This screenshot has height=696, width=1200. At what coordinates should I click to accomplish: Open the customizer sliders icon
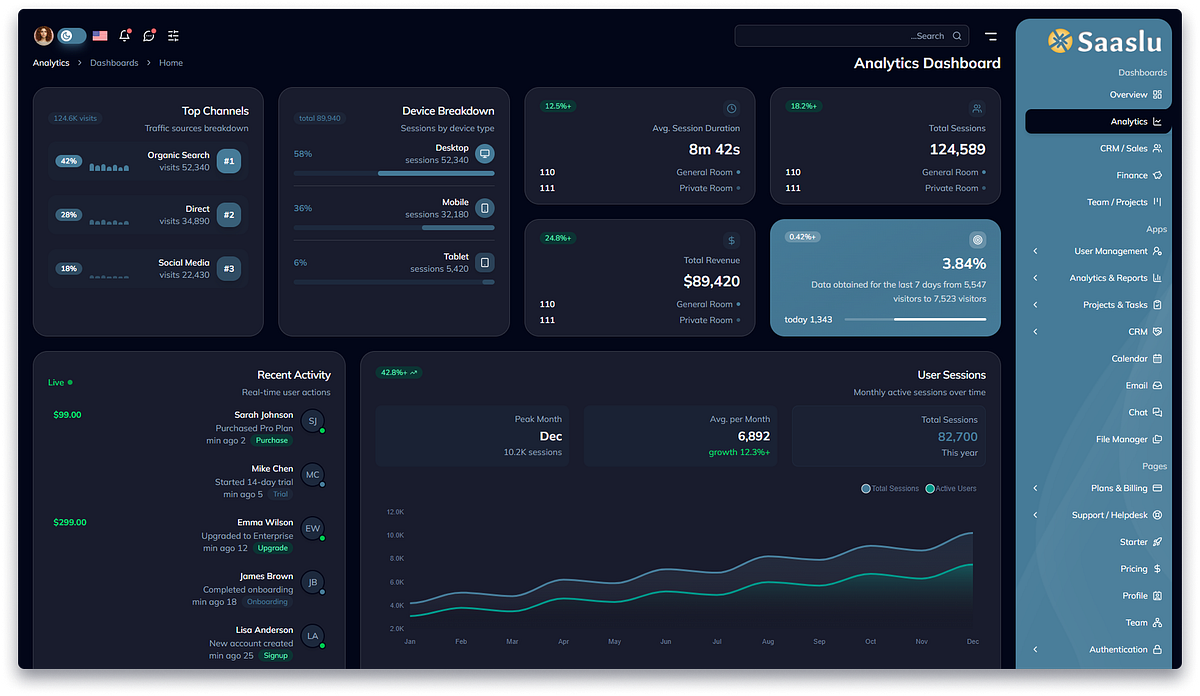173,36
